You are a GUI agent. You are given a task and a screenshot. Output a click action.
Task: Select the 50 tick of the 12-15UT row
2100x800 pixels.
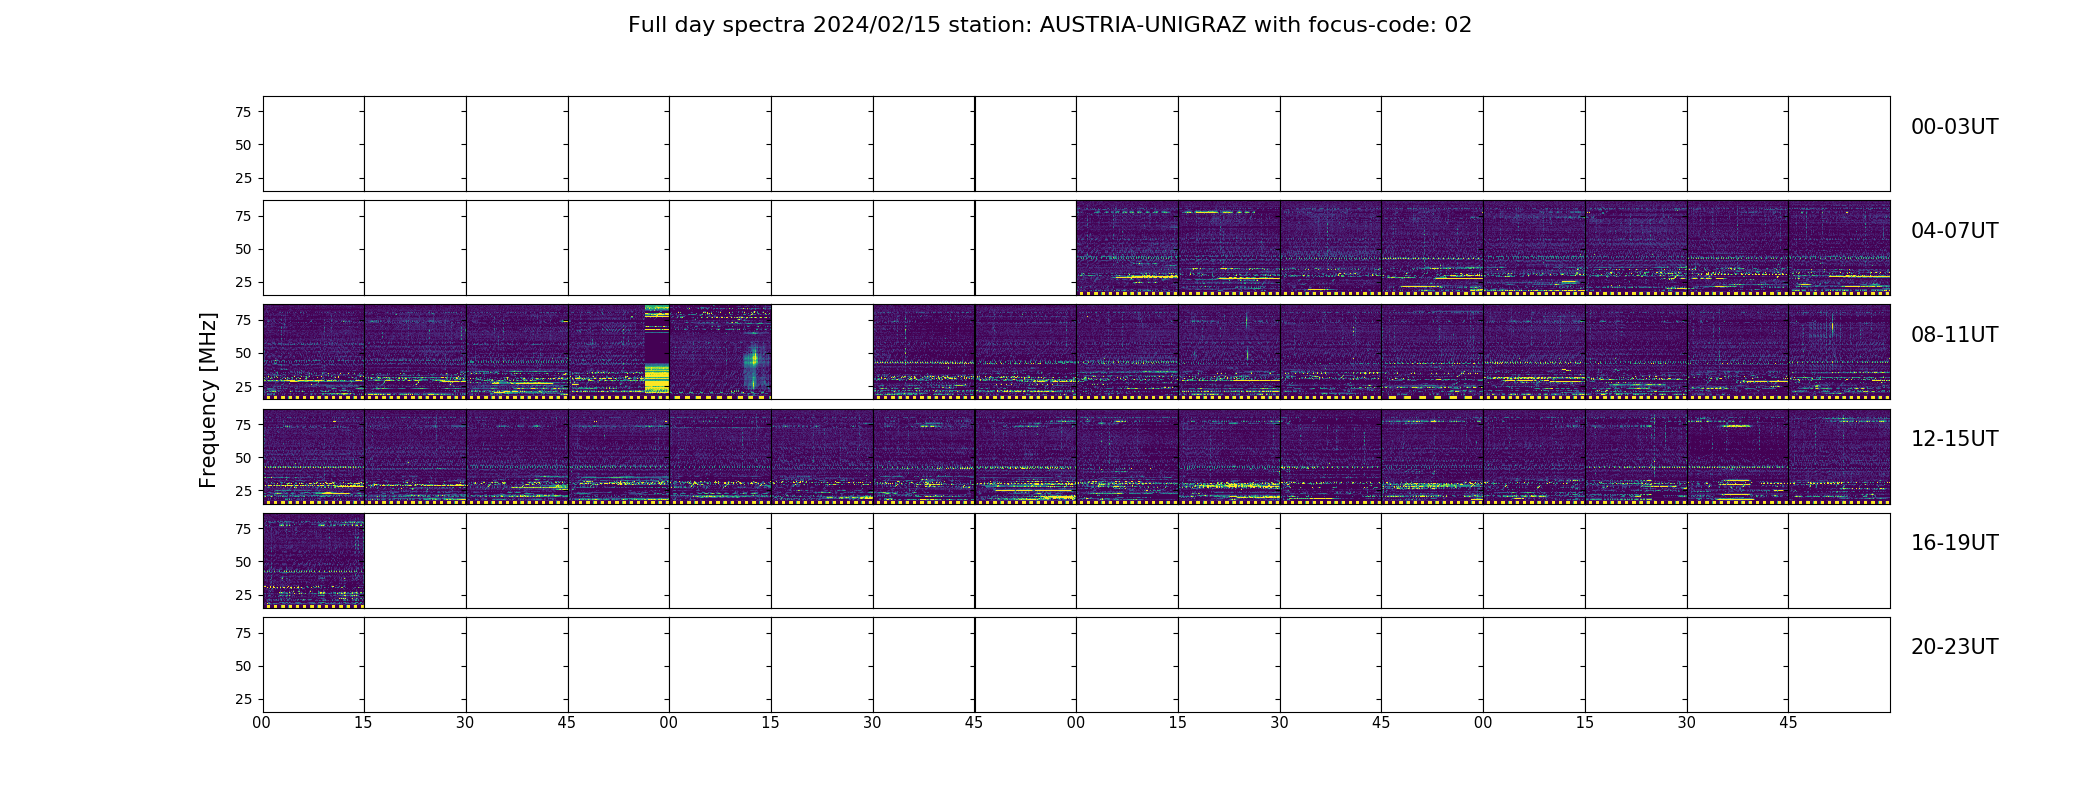pos(243,458)
